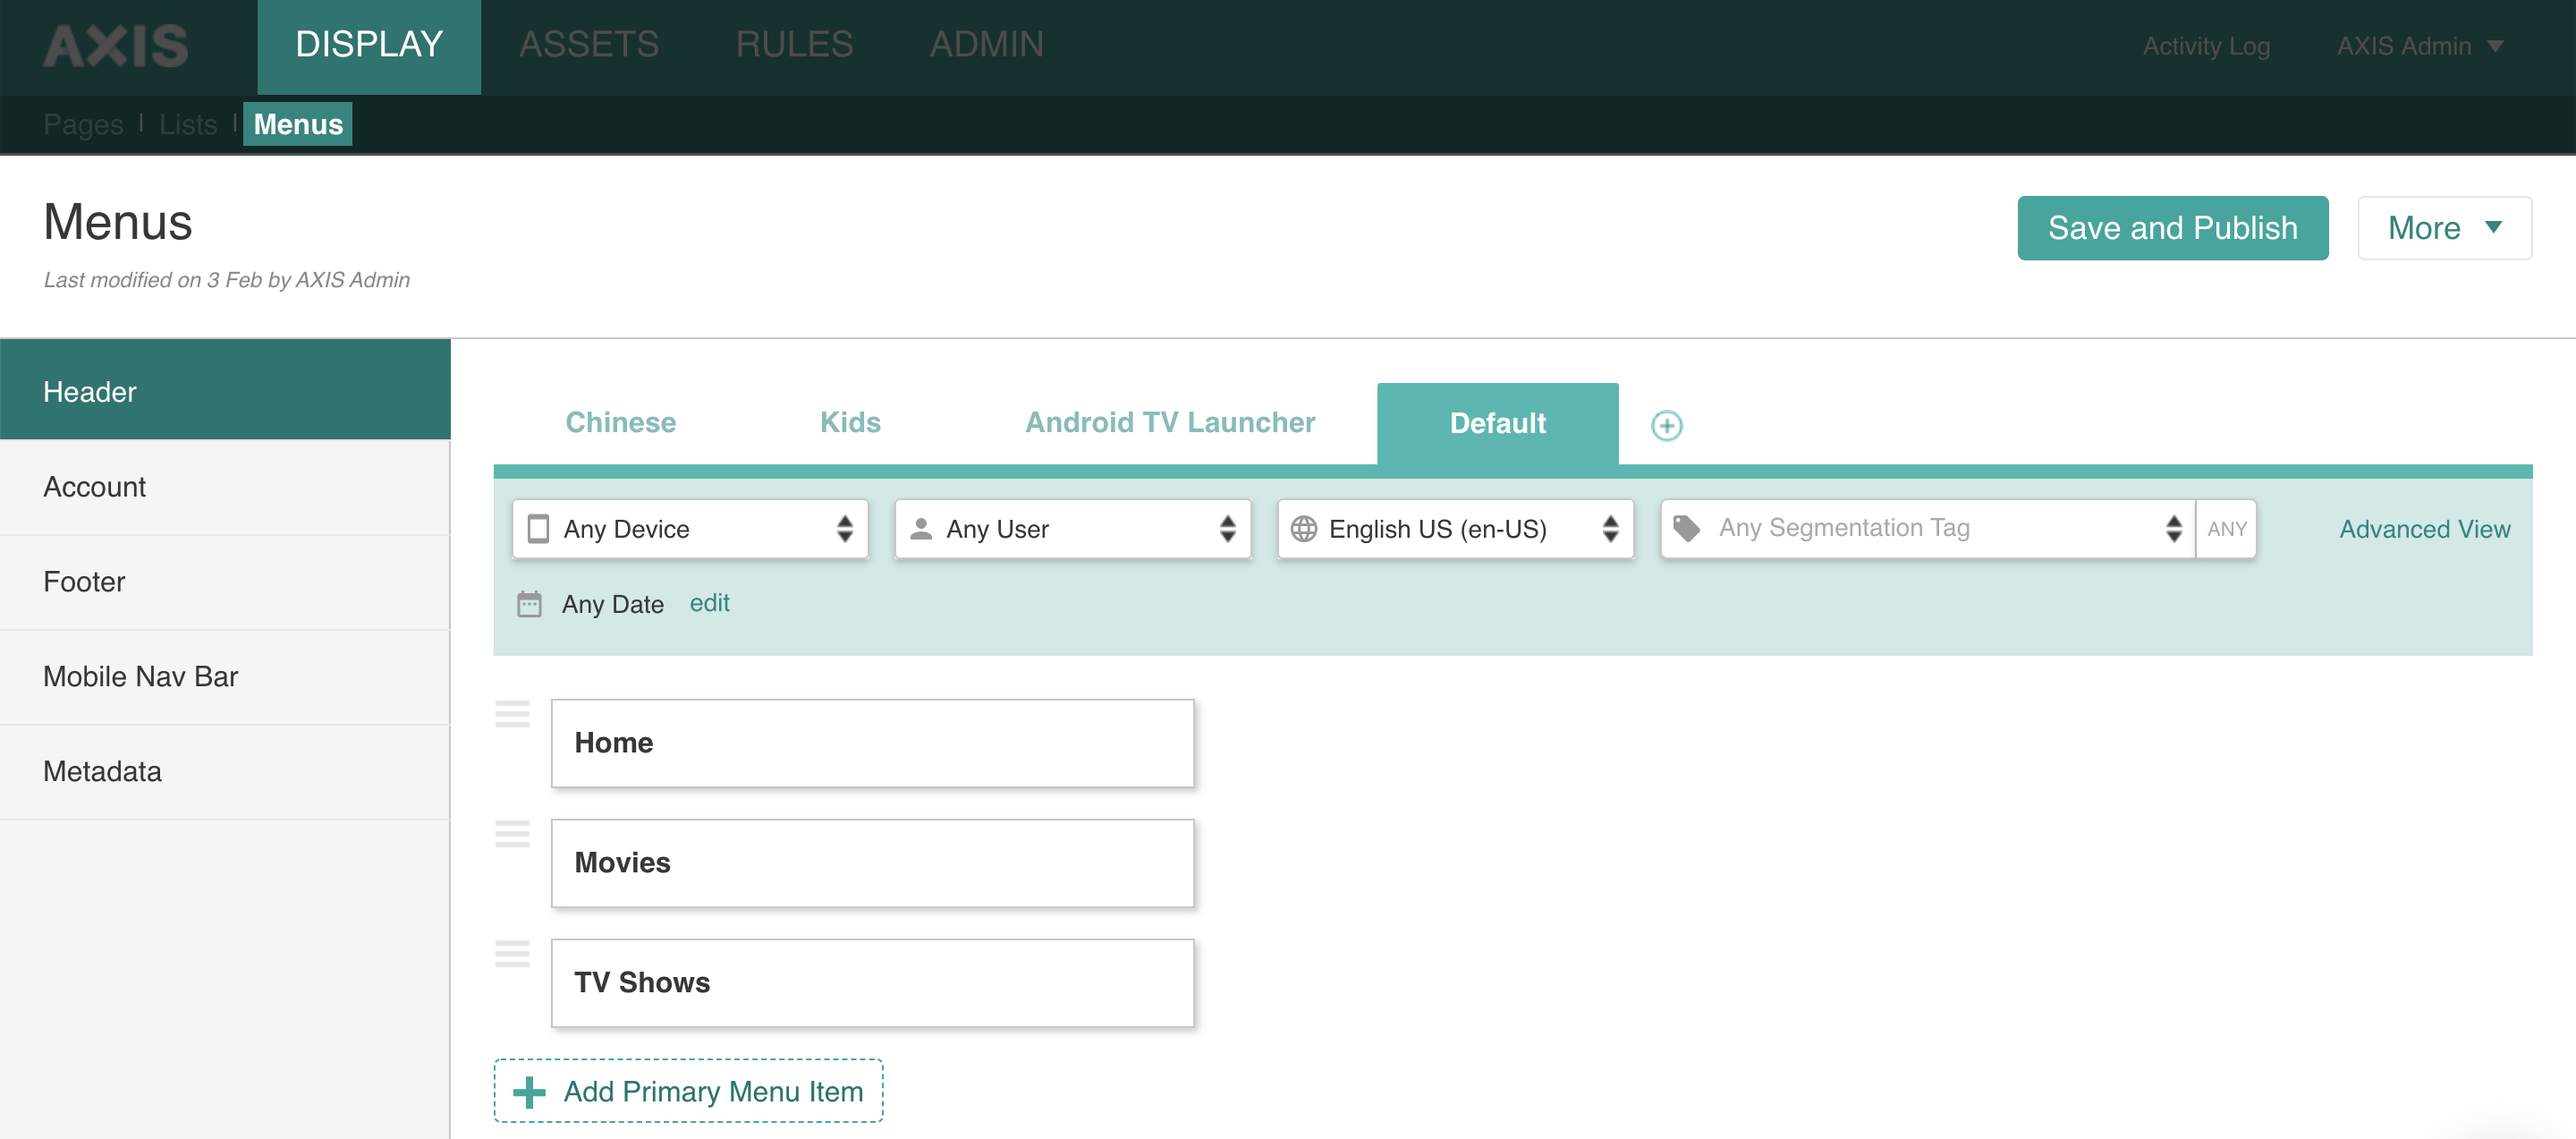Image resolution: width=2576 pixels, height=1139 pixels.
Task: Open the TV Shows menu item
Action: tap(872, 983)
